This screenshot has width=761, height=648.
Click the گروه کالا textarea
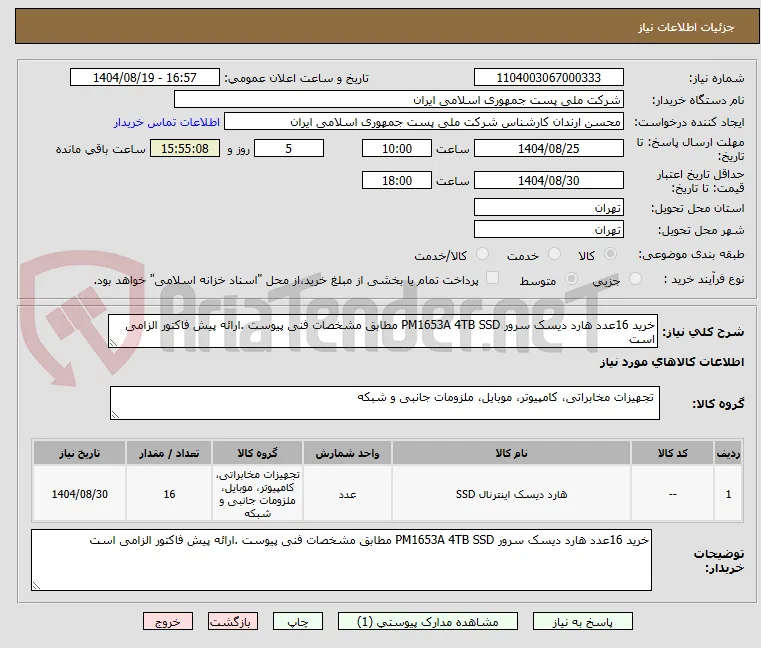pyautogui.click(x=385, y=403)
